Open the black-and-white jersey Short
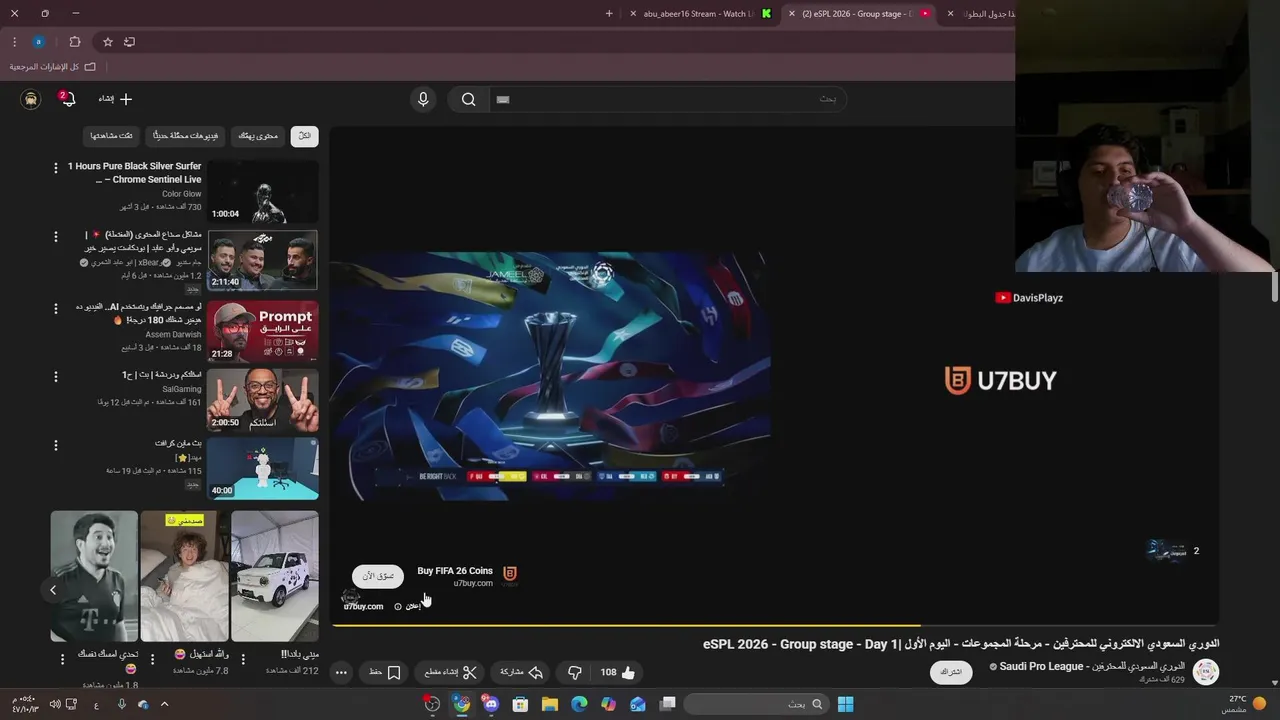Viewport: 1280px width, 720px height. [94, 576]
